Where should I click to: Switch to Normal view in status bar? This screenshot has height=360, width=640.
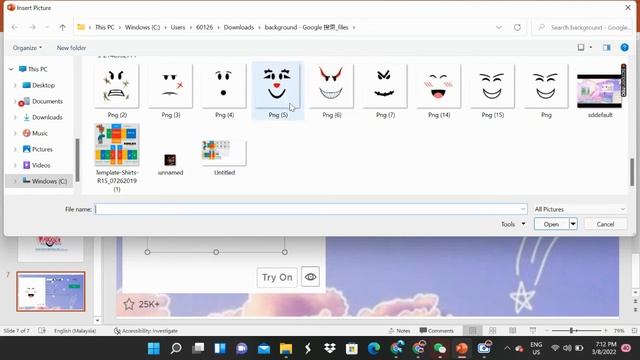pyautogui.click(x=473, y=331)
